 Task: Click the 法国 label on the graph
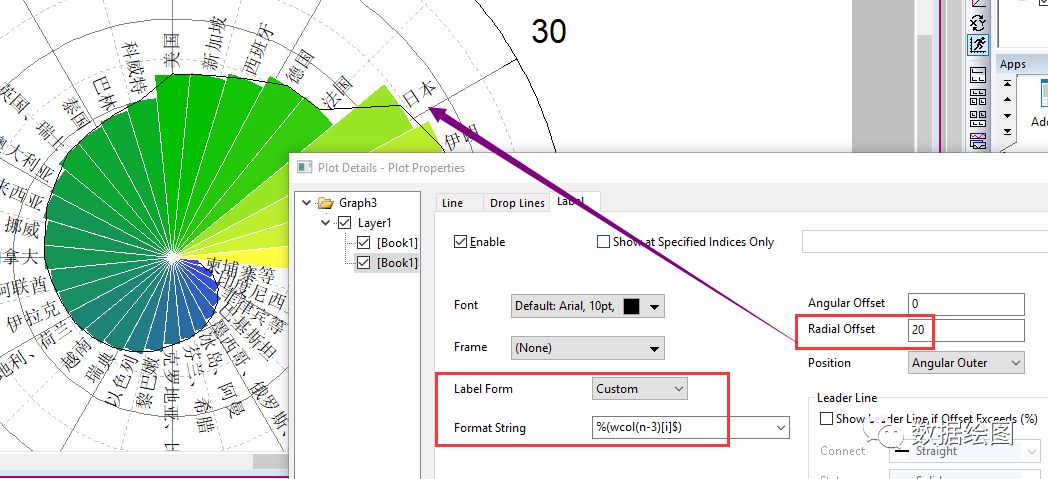[x=337, y=92]
